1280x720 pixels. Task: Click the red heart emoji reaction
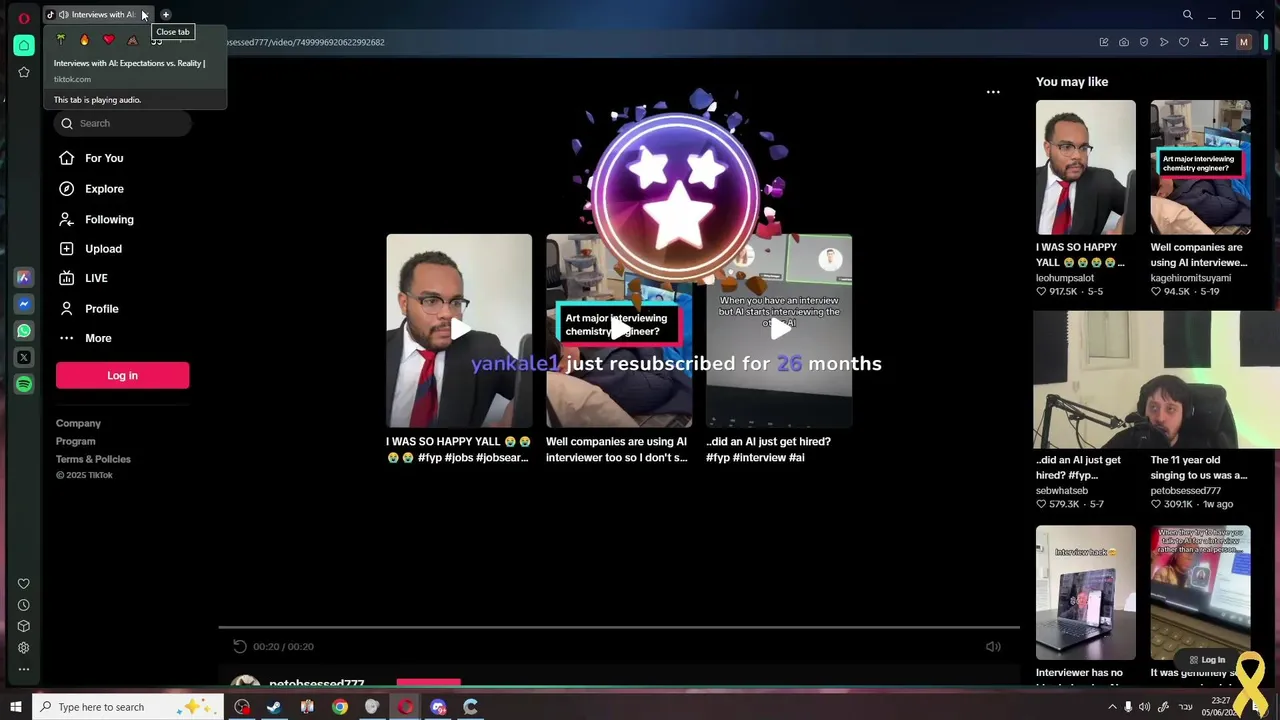tap(109, 40)
